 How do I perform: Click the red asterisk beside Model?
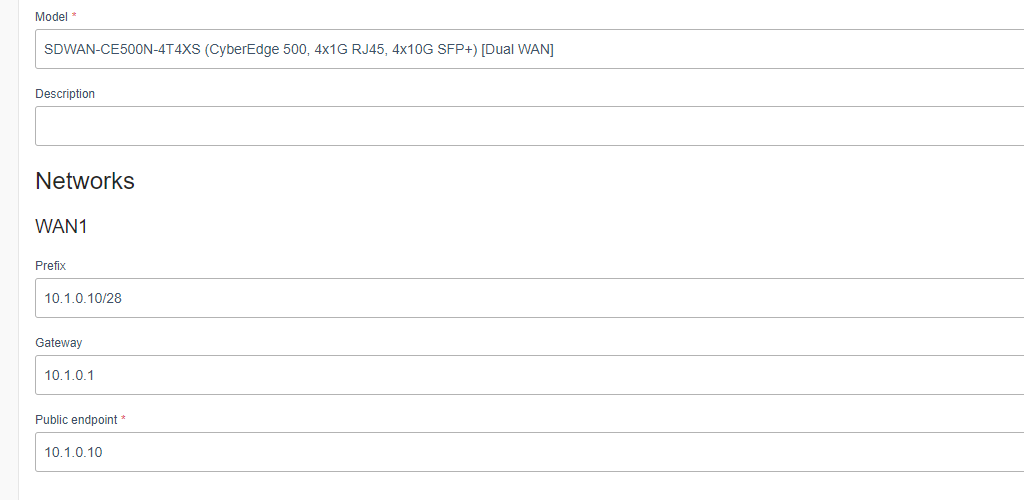tap(74, 17)
